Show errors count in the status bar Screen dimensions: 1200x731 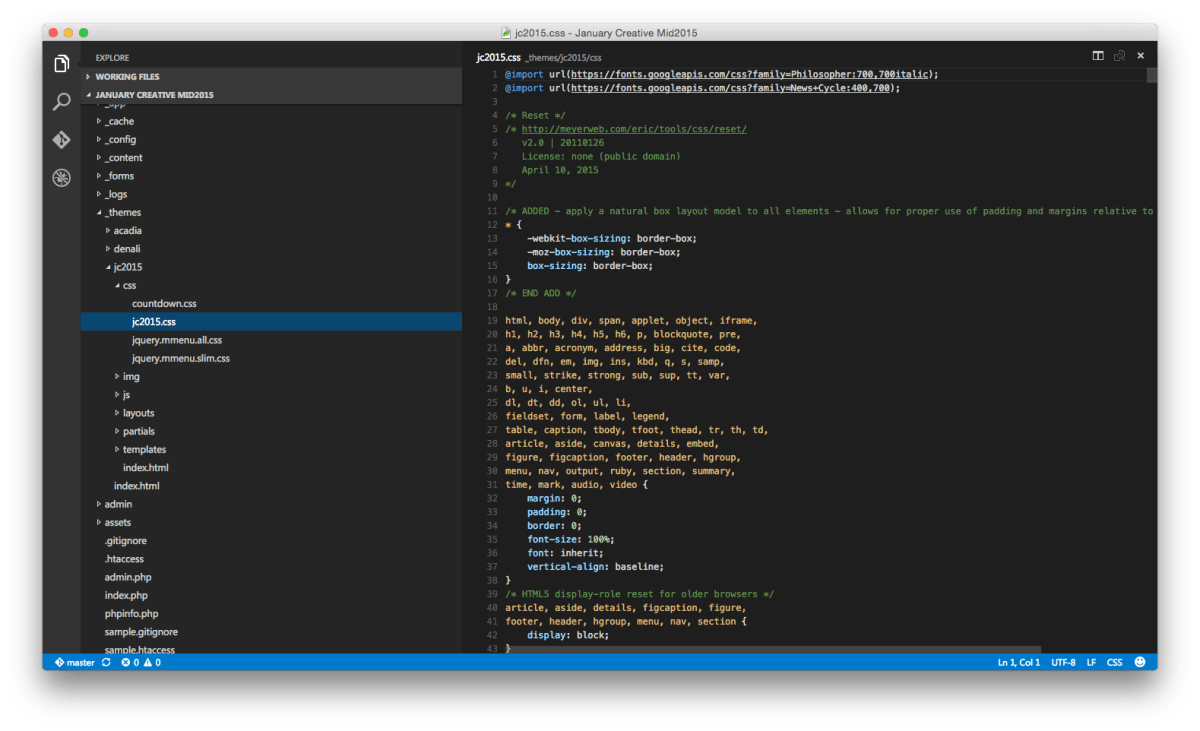pos(129,662)
